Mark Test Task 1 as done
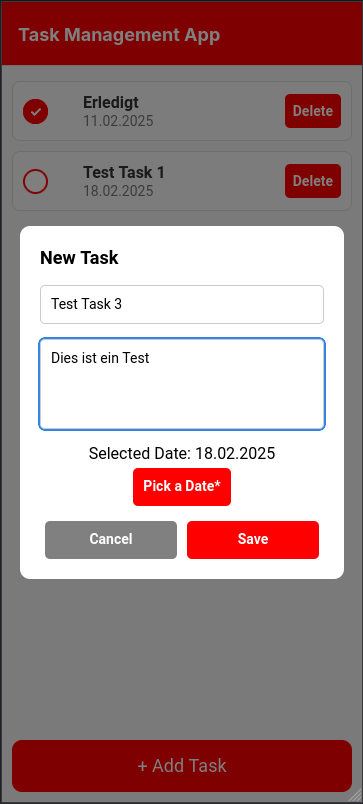Image resolution: width=363 pixels, height=804 pixels. pyautogui.click(x=35, y=182)
